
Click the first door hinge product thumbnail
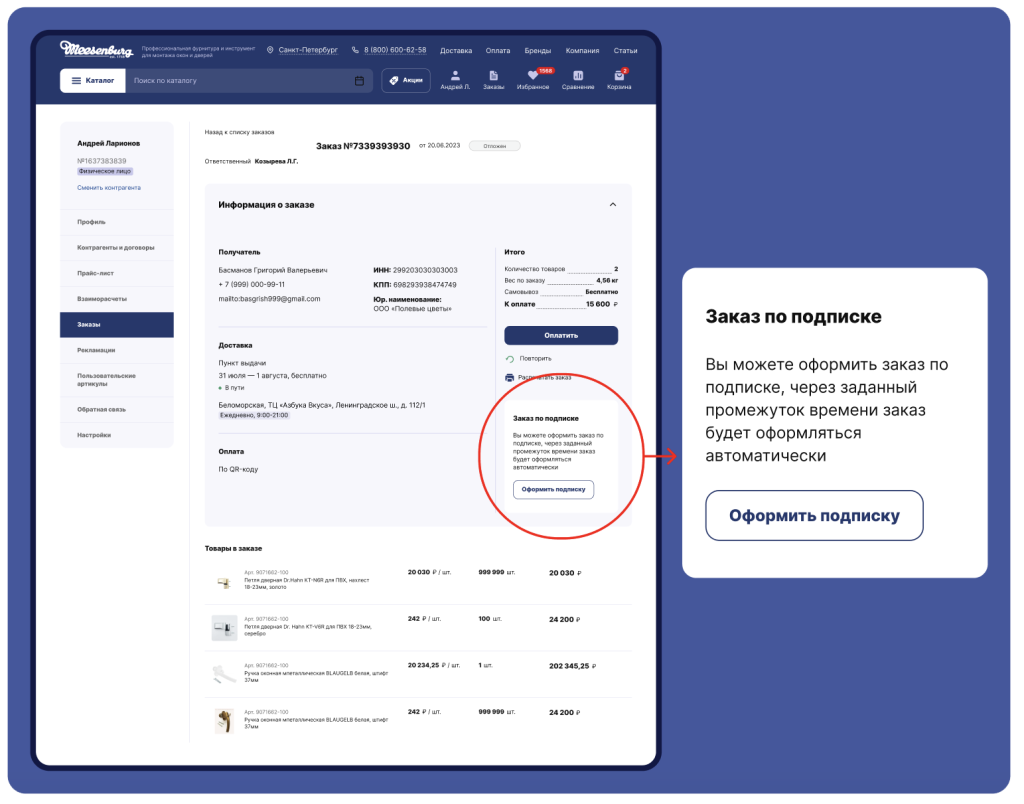point(224,581)
